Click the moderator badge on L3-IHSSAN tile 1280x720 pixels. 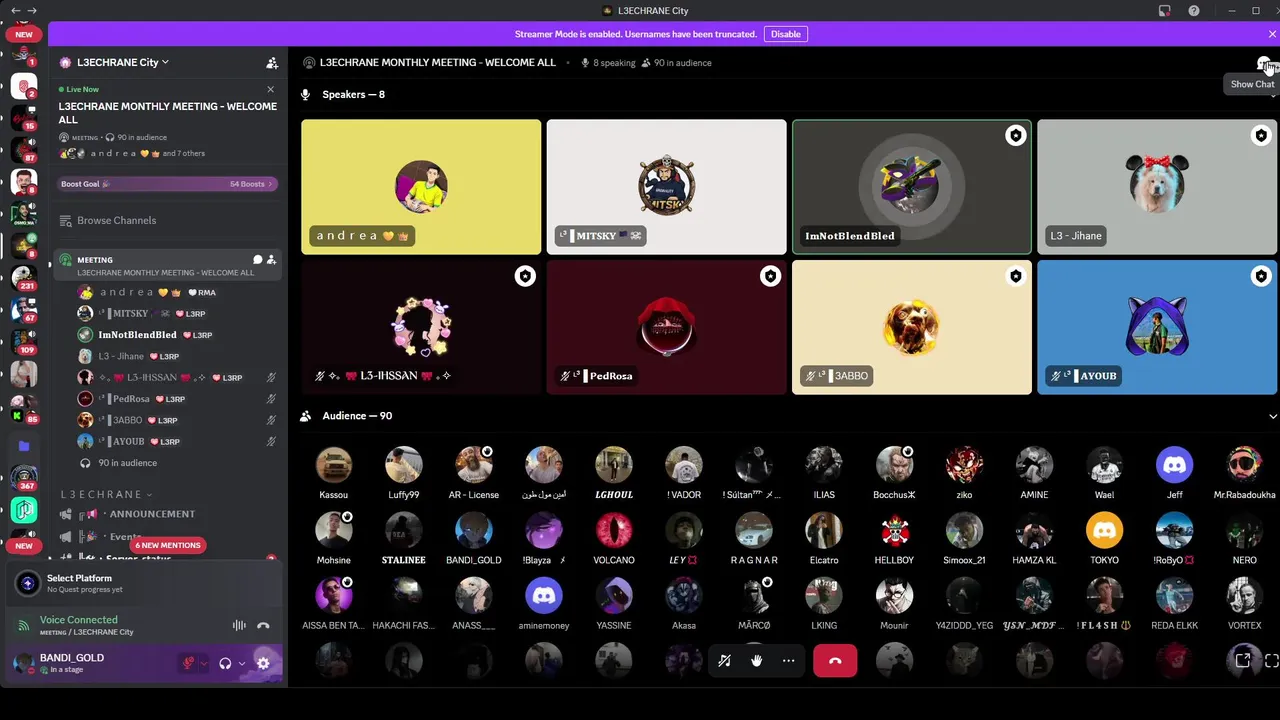click(x=525, y=276)
